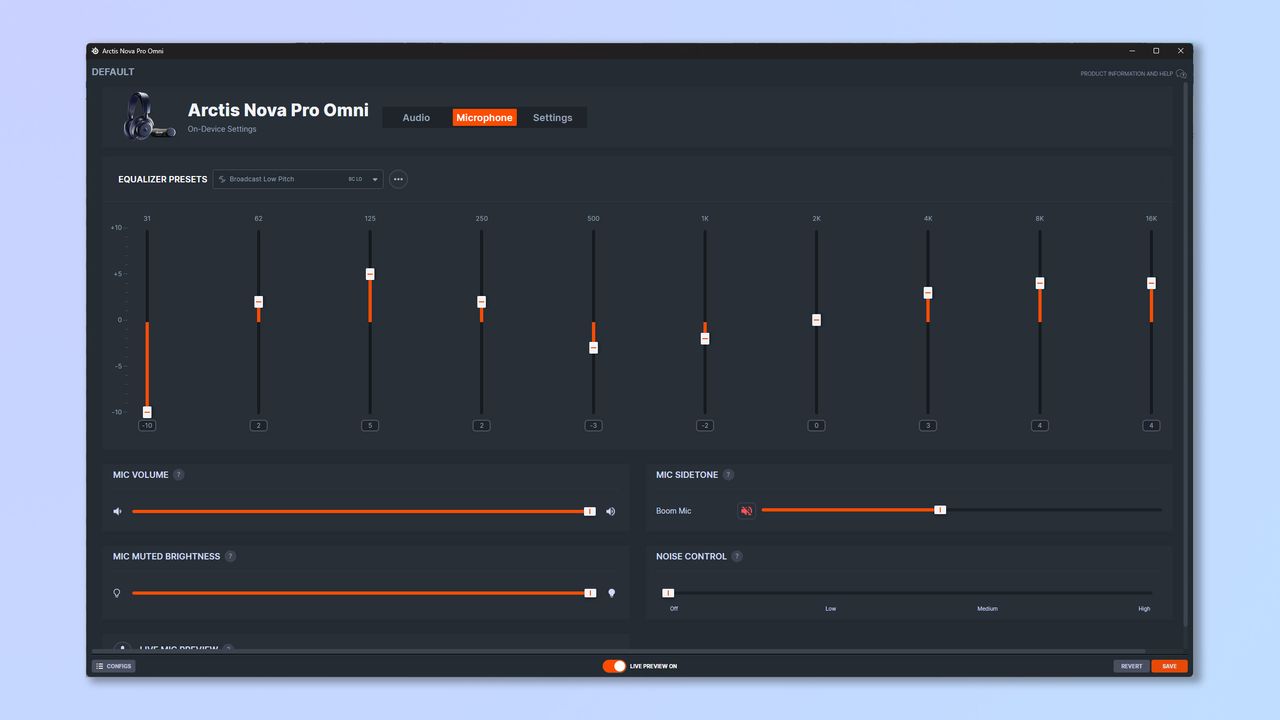Minimize the Arctis Nova Pro Omni window
This screenshot has width=1280, height=720.
click(x=1132, y=51)
